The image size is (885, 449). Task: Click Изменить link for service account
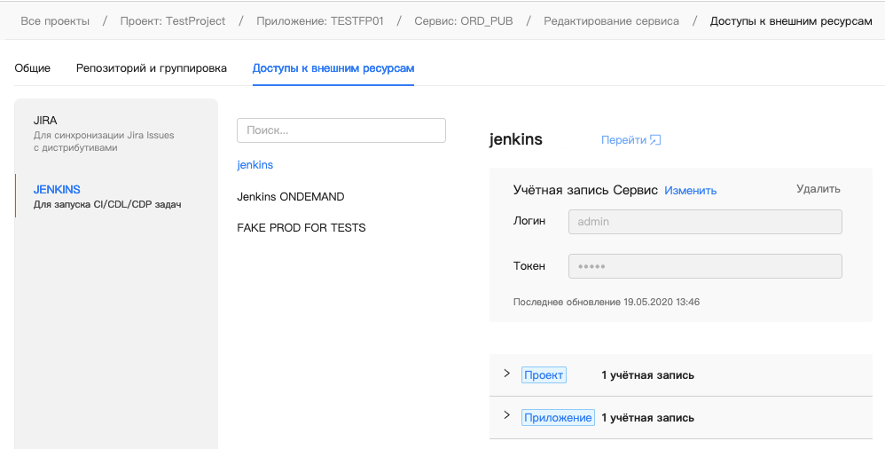click(690, 190)
